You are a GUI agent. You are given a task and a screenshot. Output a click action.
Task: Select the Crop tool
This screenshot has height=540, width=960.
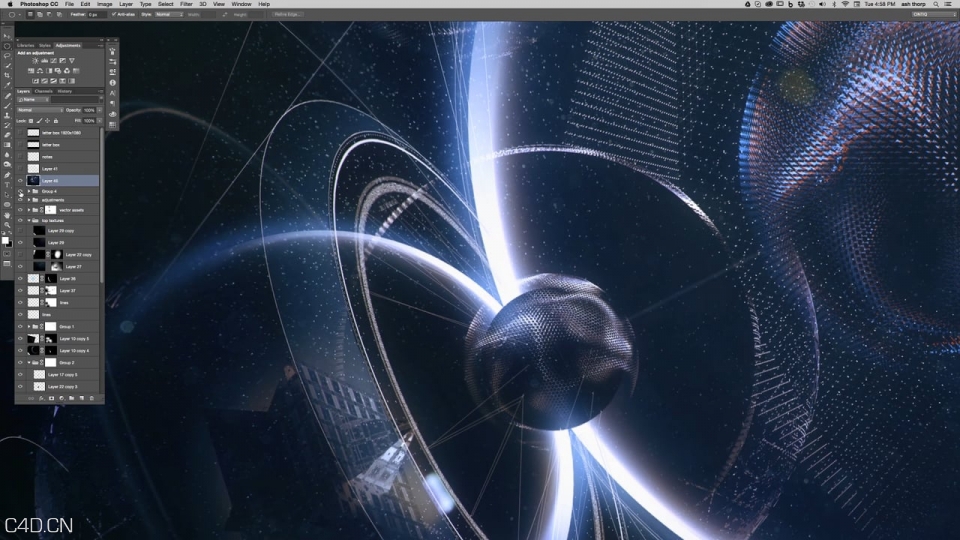point(7,75)
